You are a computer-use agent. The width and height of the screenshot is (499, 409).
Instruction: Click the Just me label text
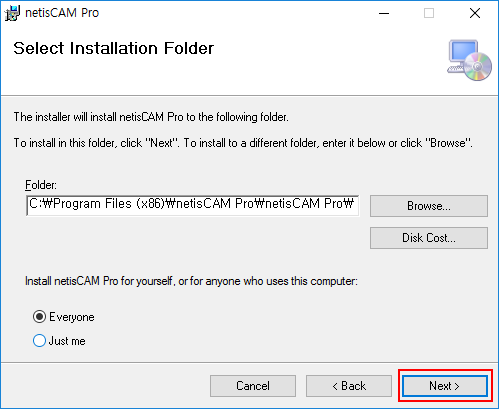coord(67,341)
